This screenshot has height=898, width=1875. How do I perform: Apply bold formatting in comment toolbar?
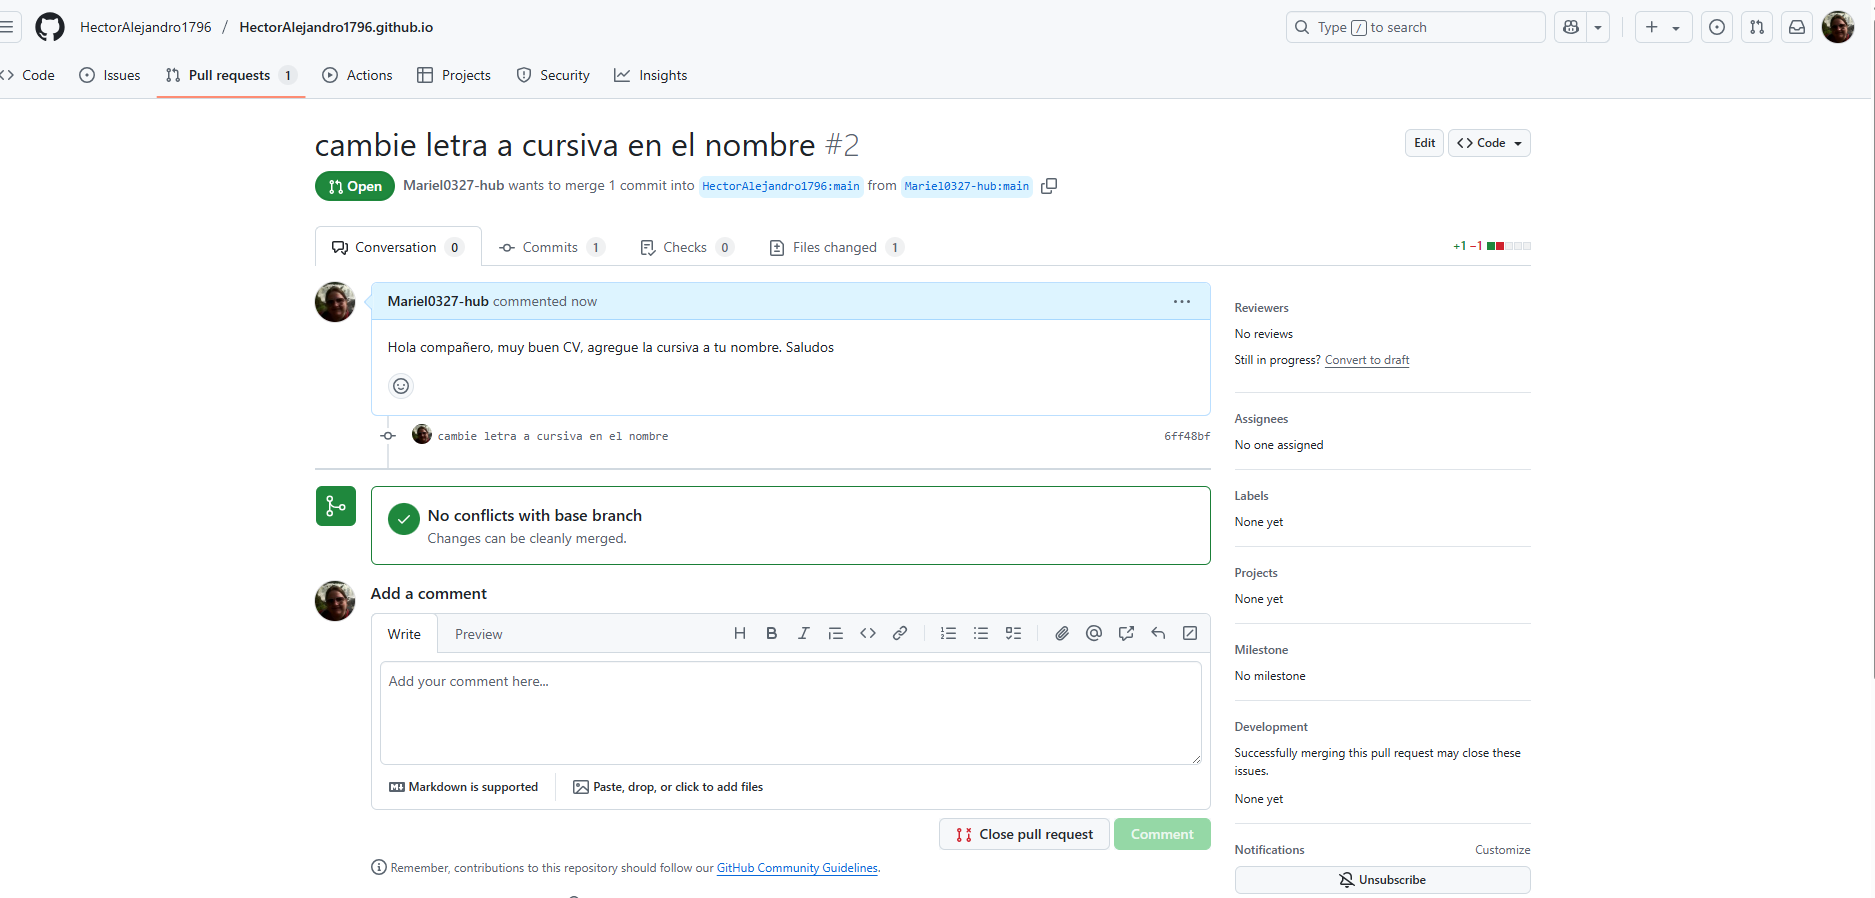(x=772, y=633)
